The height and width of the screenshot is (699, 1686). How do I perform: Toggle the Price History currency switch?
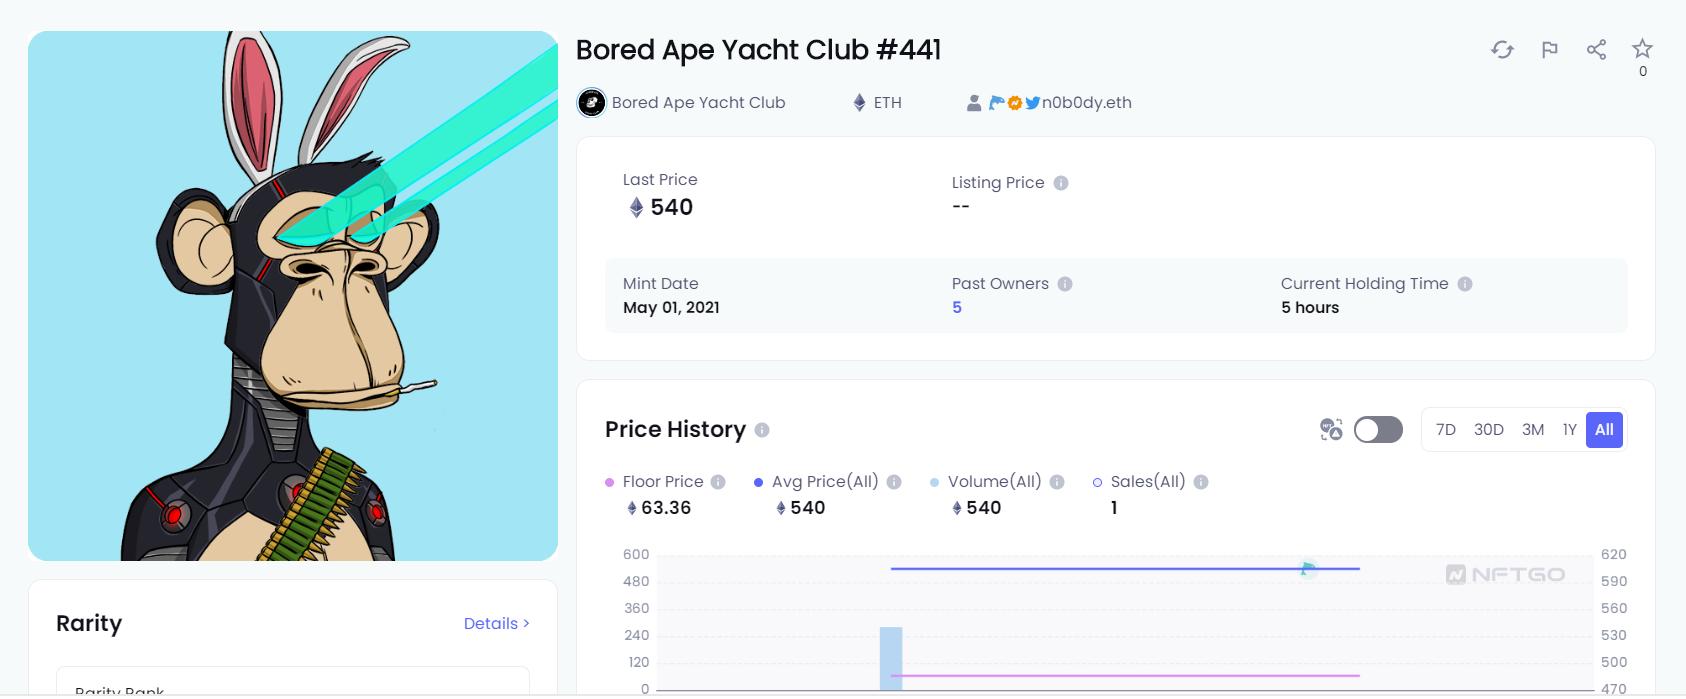pyautogui.click(x=1378, y=430)
